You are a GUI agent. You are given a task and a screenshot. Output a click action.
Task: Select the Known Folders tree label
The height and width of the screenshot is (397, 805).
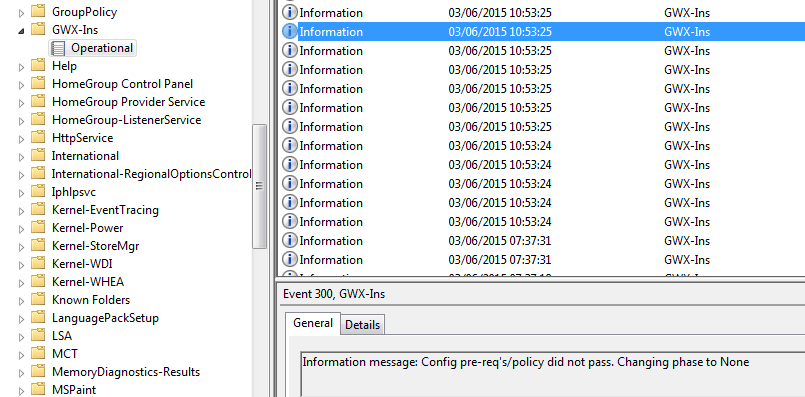(x=91, y=299)
